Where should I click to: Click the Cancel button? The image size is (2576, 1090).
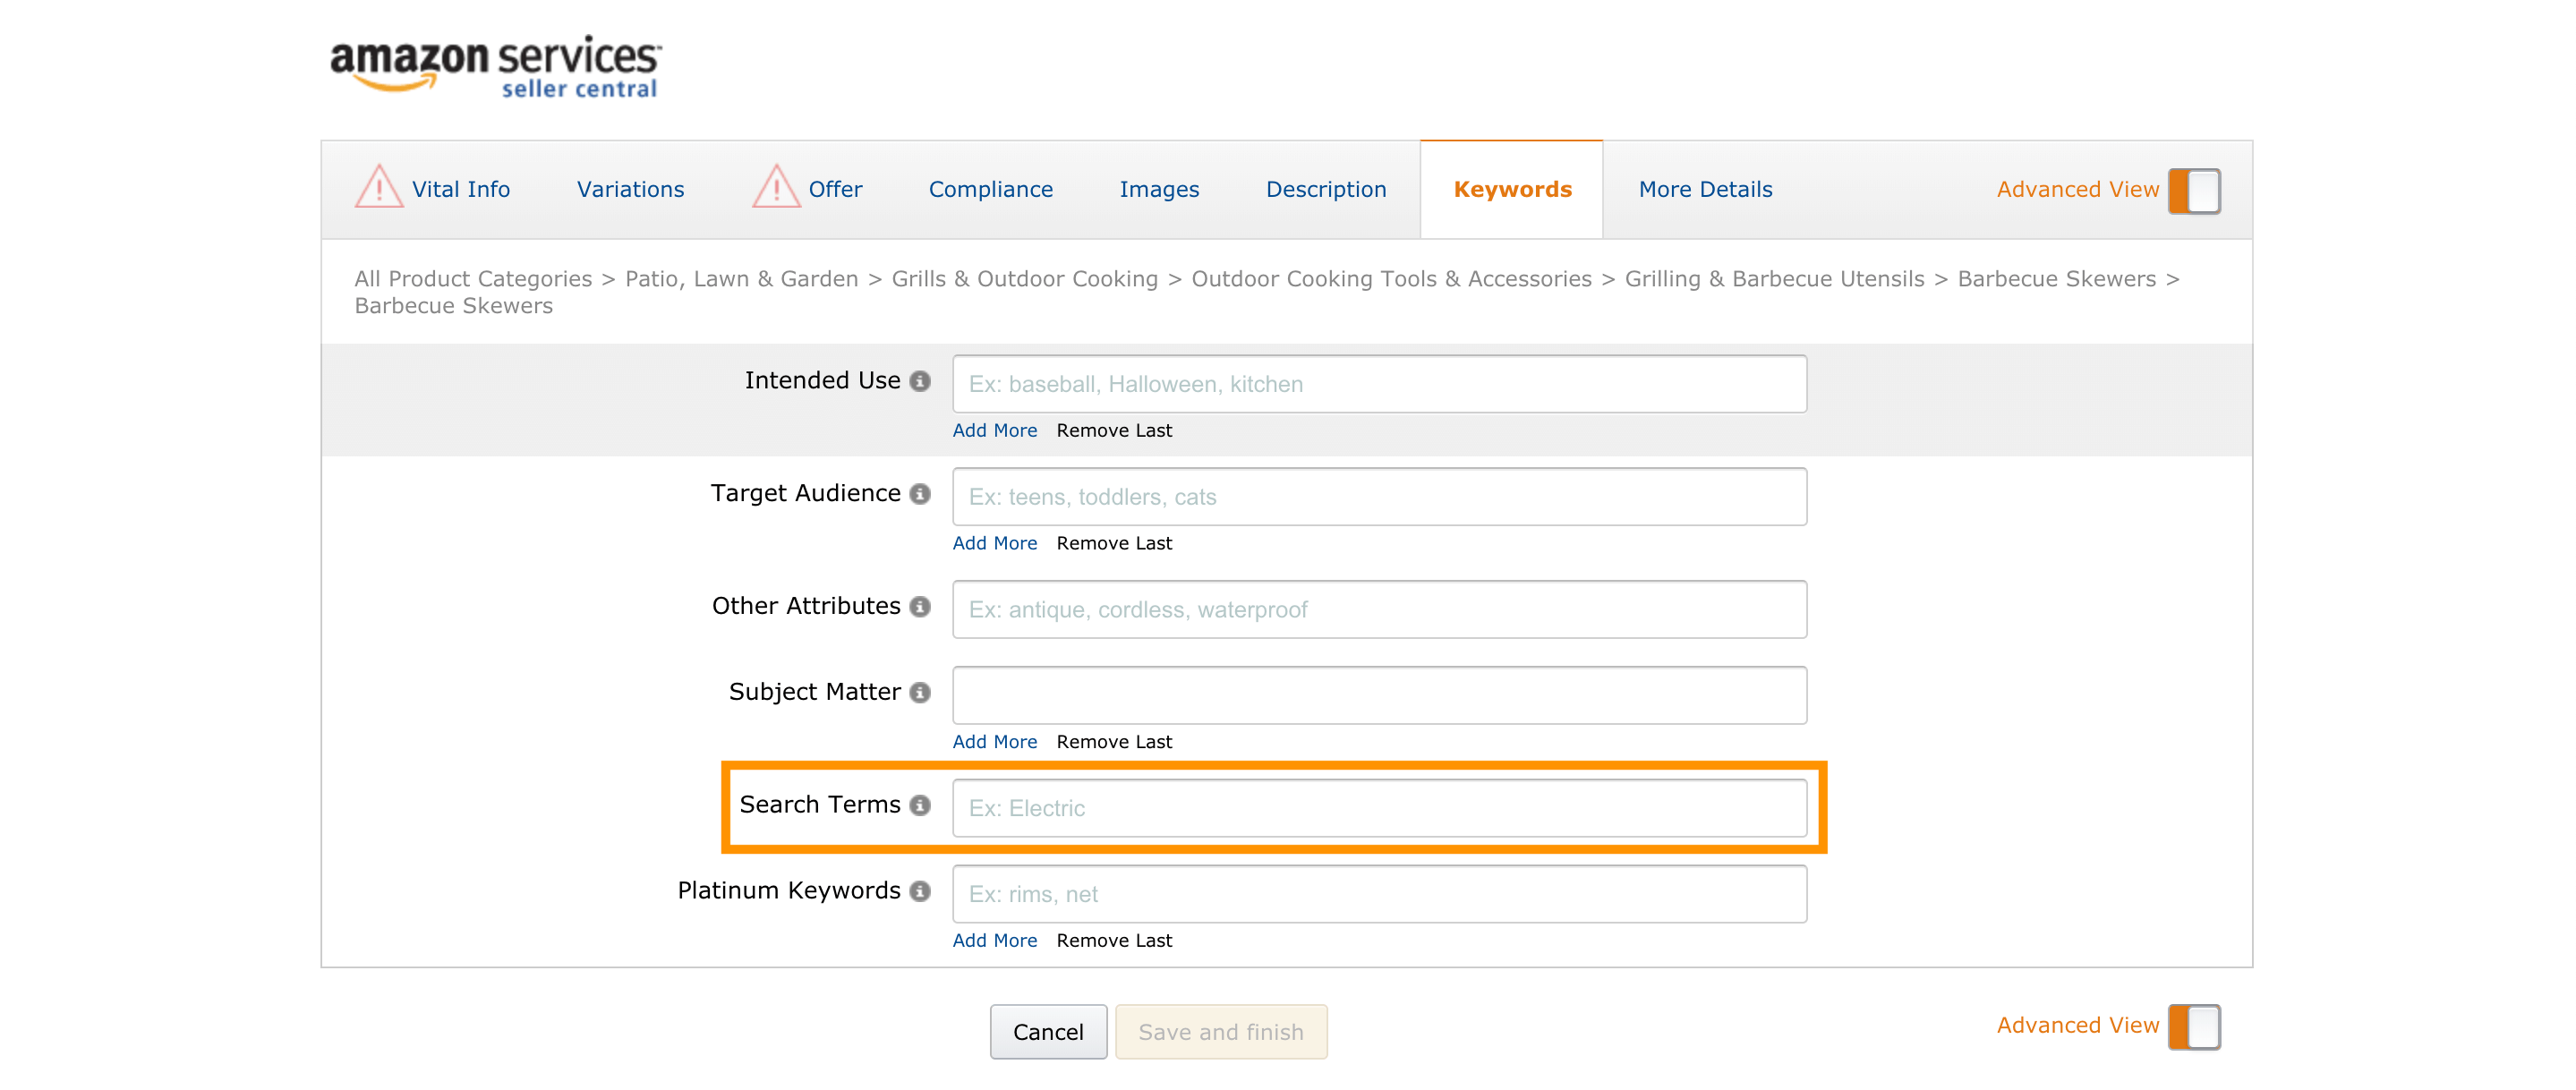1048,1031
